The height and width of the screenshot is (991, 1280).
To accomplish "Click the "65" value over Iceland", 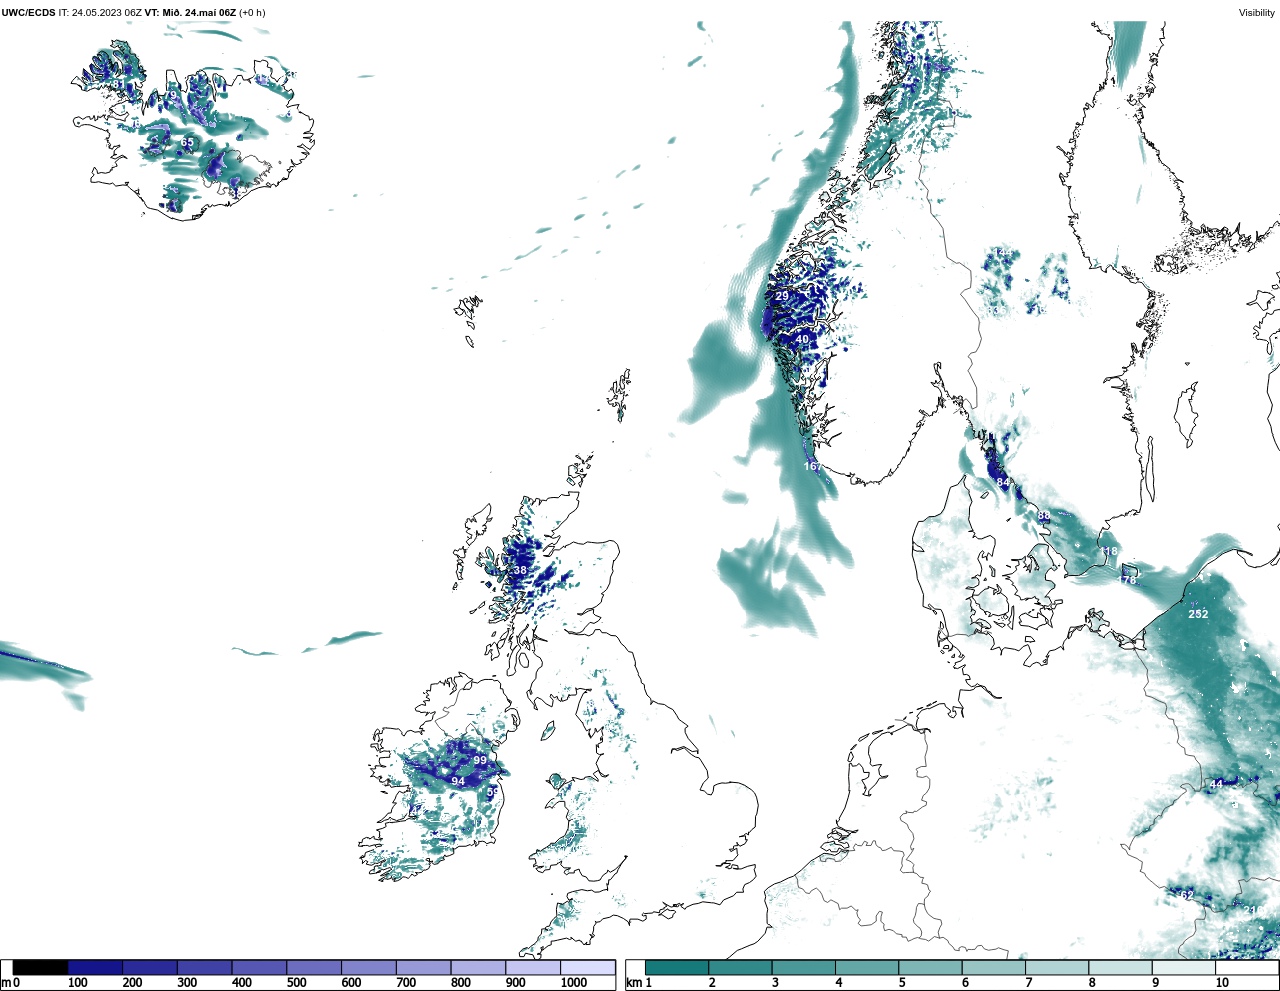I will [x=187, y=143].
